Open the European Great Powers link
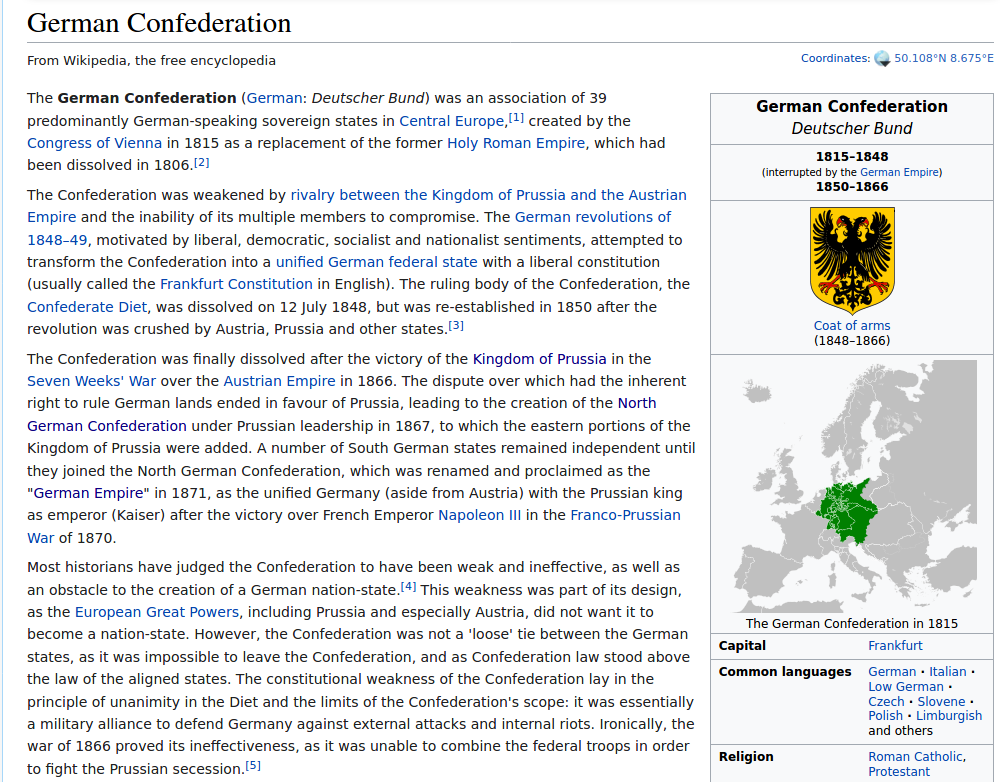Screen dimensions: 1000x782 click(157, 612)
